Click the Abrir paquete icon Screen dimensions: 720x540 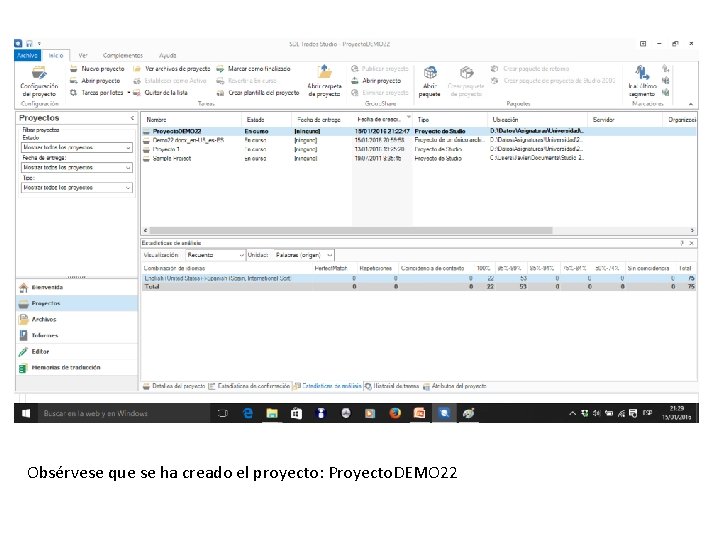pos(430,81)
